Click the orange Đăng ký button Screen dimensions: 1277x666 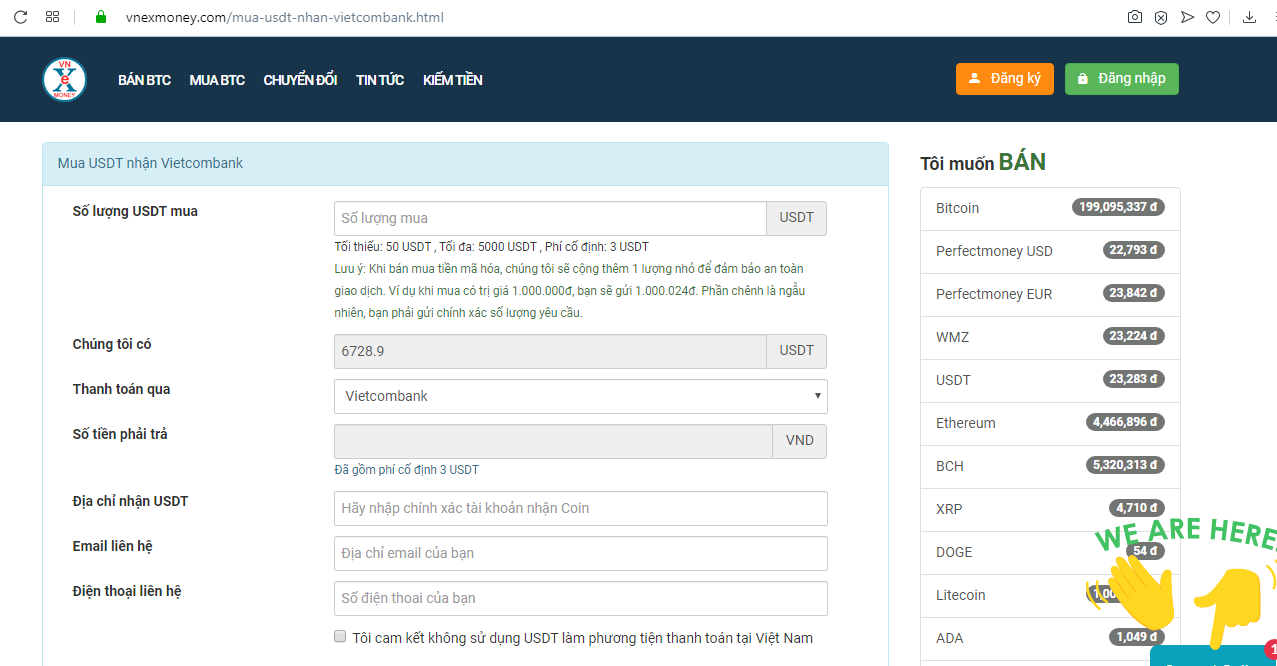1005,79
